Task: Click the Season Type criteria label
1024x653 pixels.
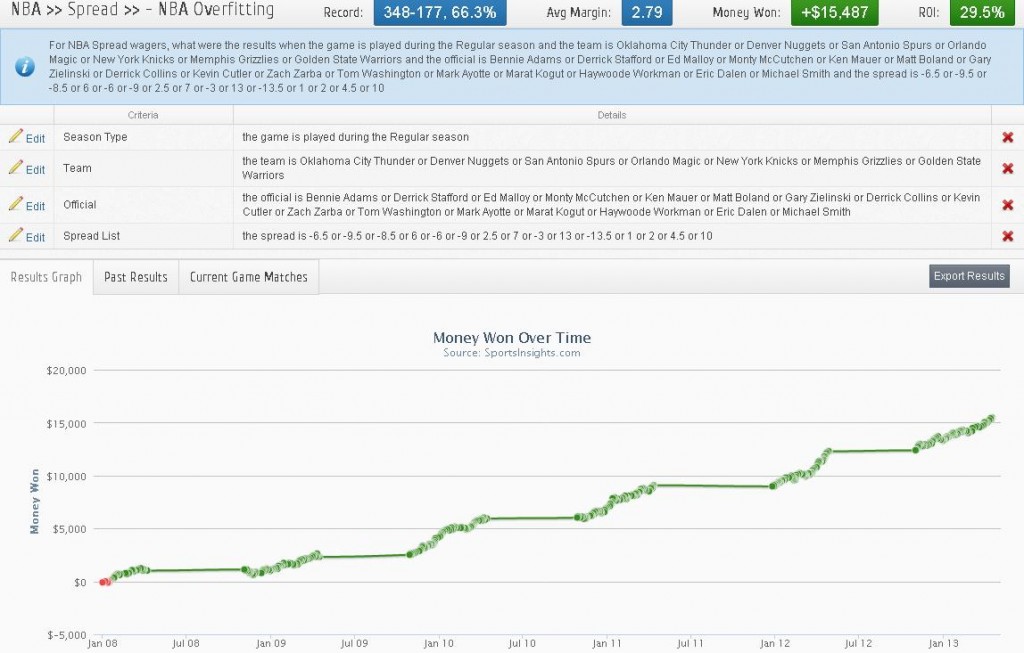Action: click(x=95, y=137)
